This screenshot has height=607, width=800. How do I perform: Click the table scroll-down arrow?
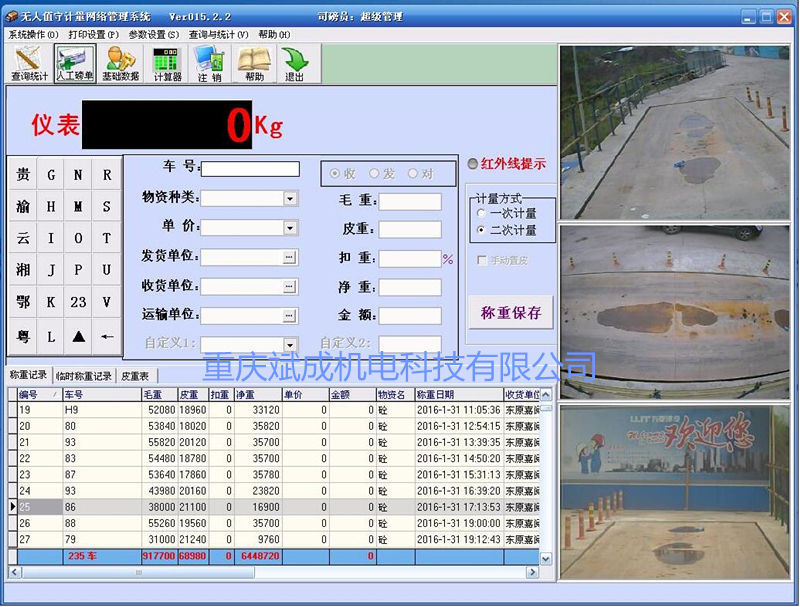click(546, 559)
